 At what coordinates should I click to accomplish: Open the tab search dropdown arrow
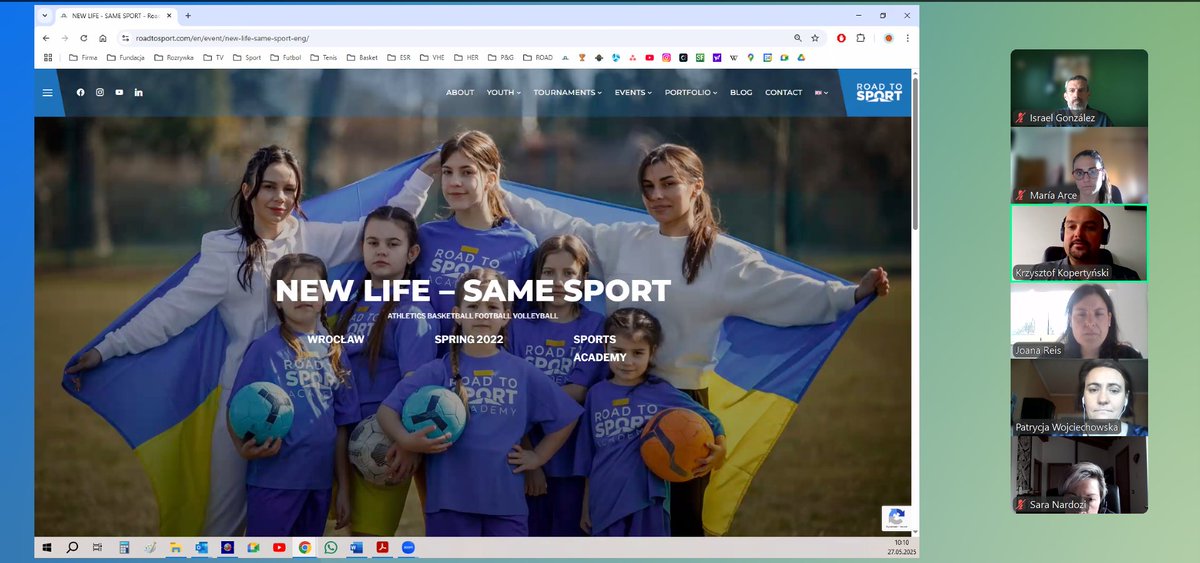pyautogui.click(x=44, y=16)
